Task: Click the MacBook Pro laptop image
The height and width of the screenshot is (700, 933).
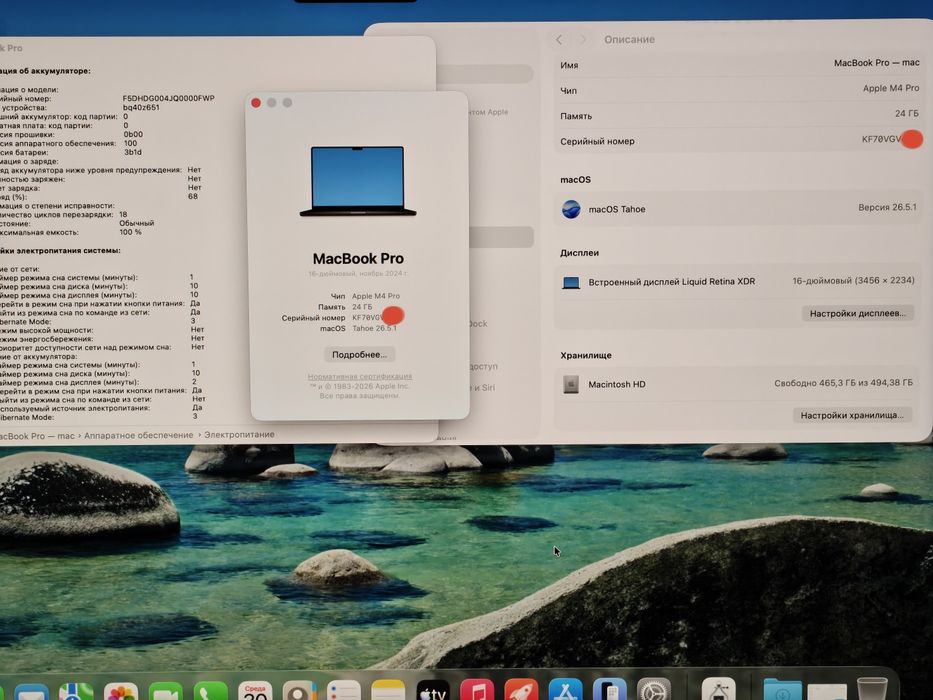Action: click(358, 181)
